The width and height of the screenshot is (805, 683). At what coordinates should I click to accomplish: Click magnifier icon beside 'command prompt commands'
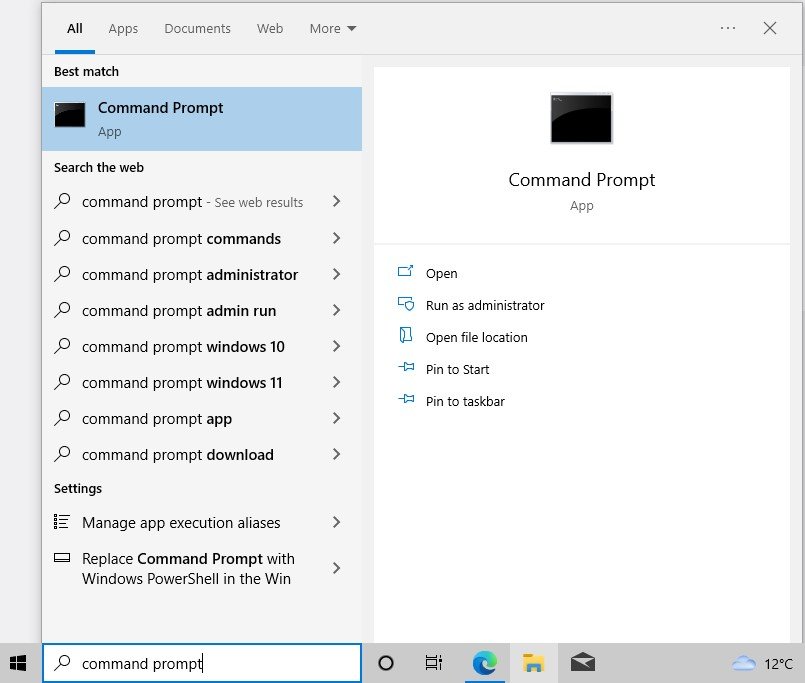pyautogui.click(x=62, y=238)
